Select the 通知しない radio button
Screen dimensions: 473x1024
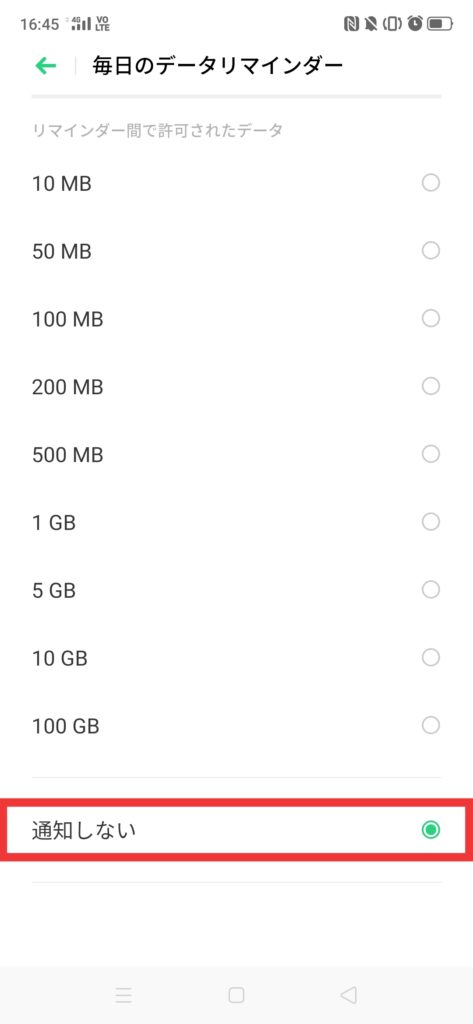[x=431, y=830]
